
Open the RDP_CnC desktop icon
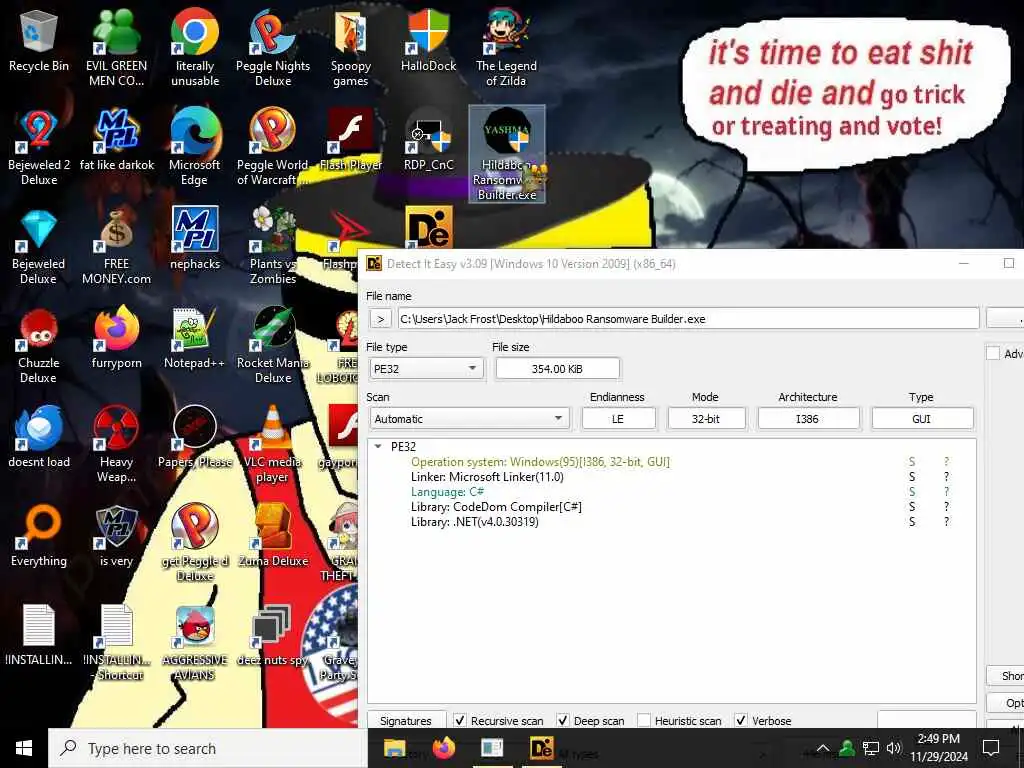tap(428, 140)
